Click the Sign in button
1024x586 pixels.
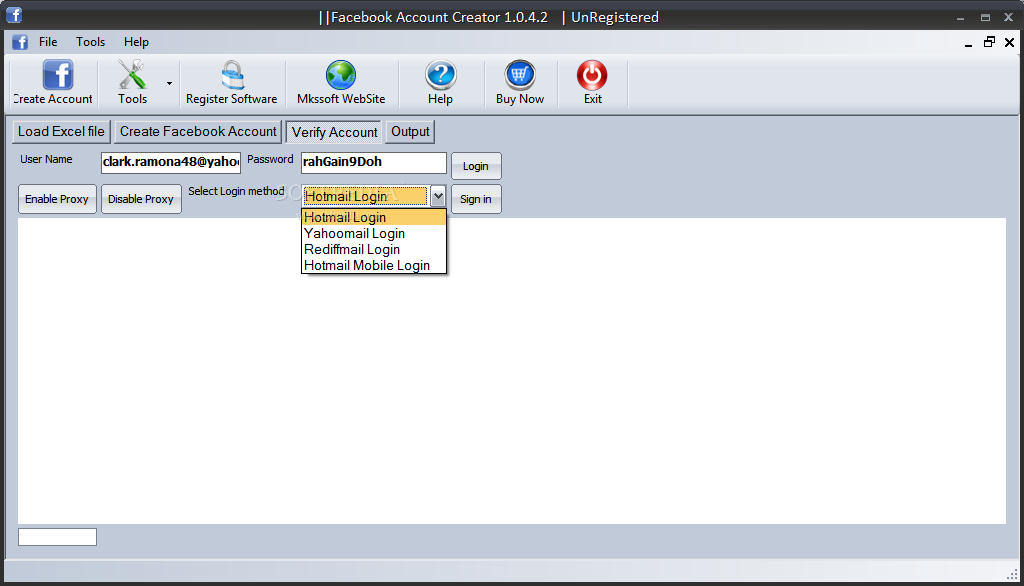pos(476,199)
